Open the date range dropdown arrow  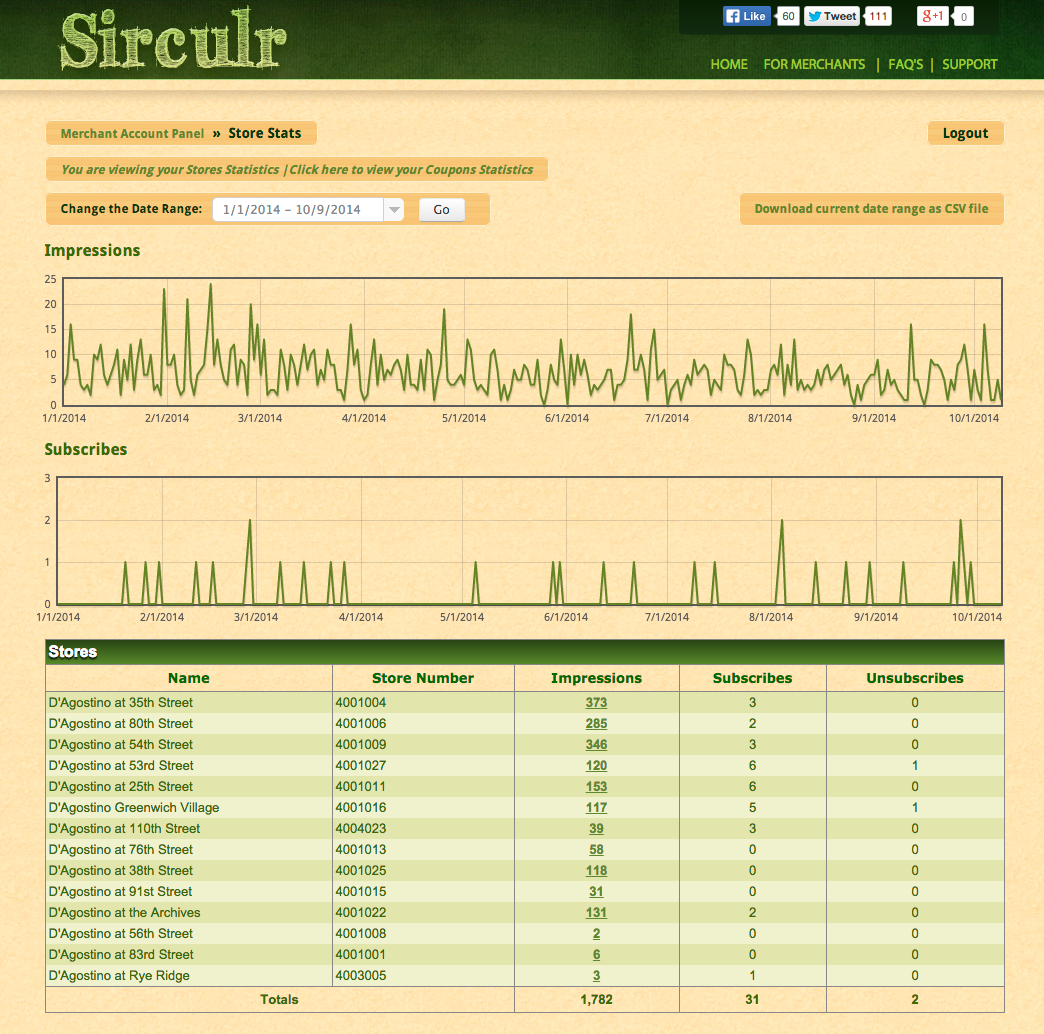click(394, 210)
